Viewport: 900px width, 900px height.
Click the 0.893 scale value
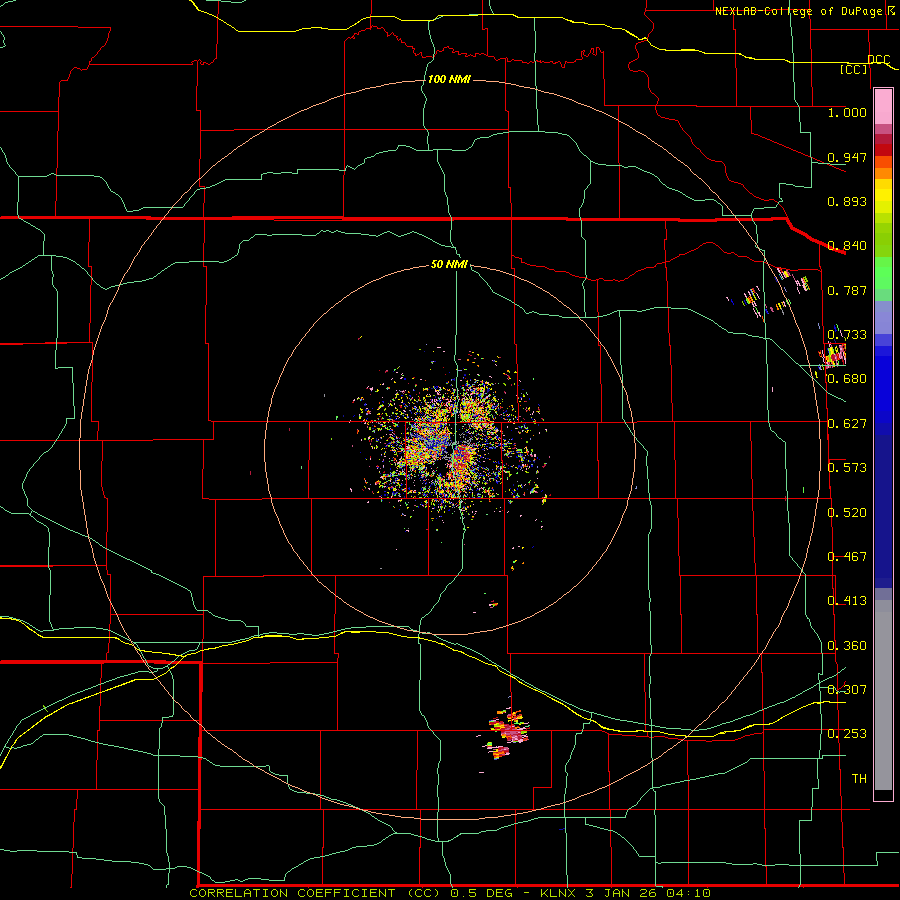click(847, 201)
